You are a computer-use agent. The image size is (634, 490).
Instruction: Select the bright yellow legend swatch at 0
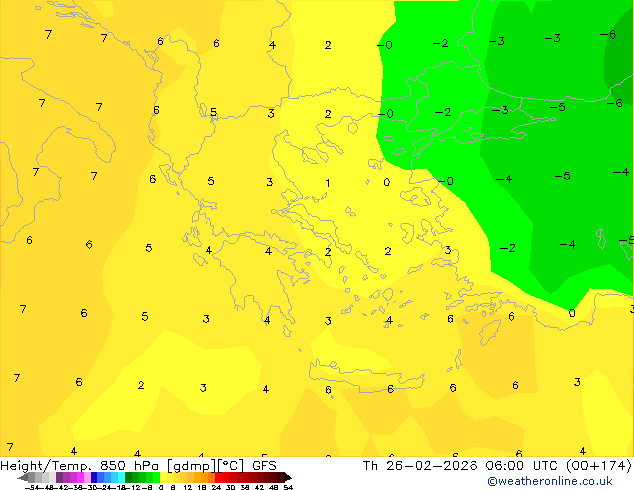tap(163, 477)
